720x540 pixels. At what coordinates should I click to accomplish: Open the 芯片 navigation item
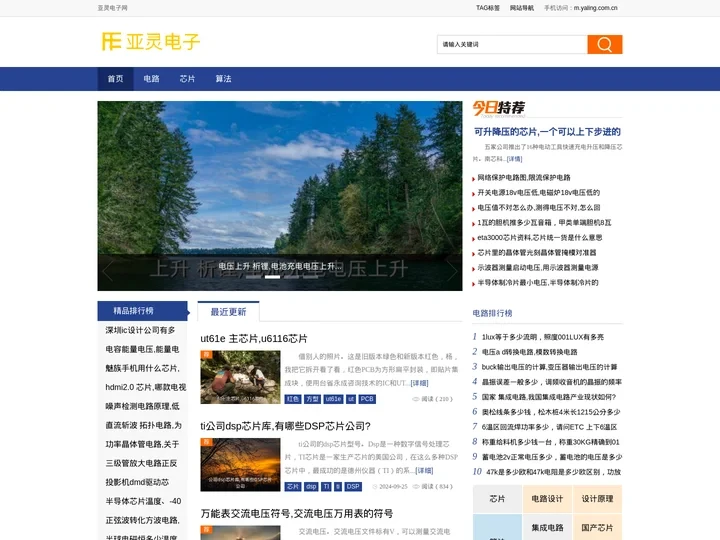187,79
